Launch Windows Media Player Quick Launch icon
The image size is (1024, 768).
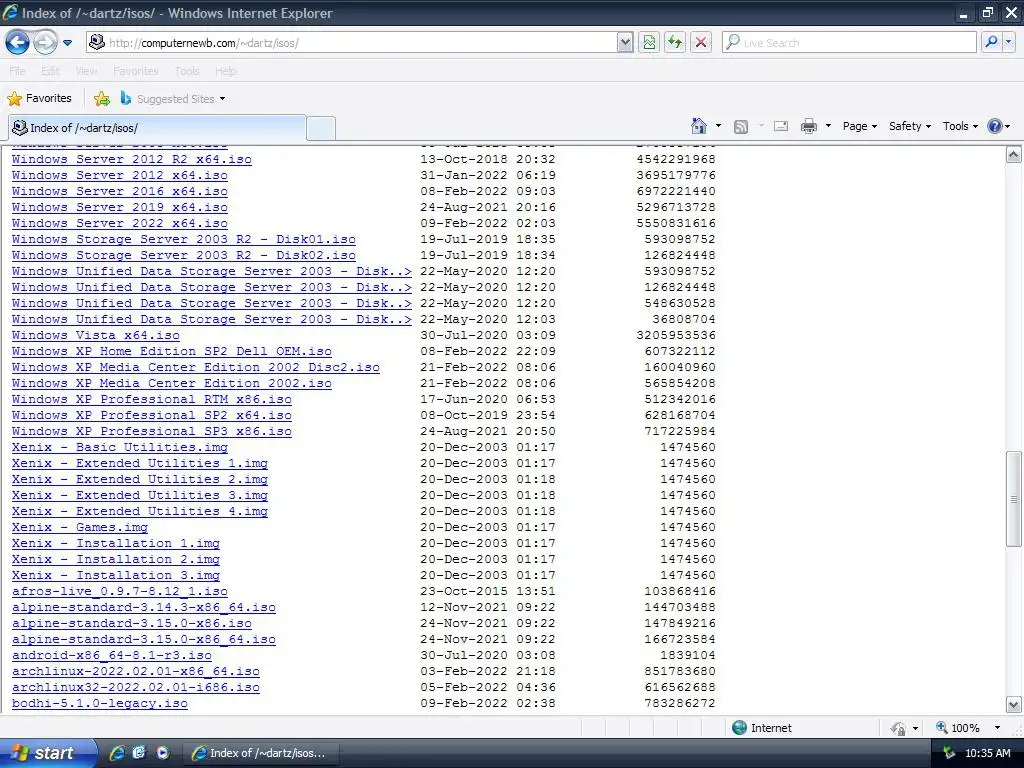162,753
